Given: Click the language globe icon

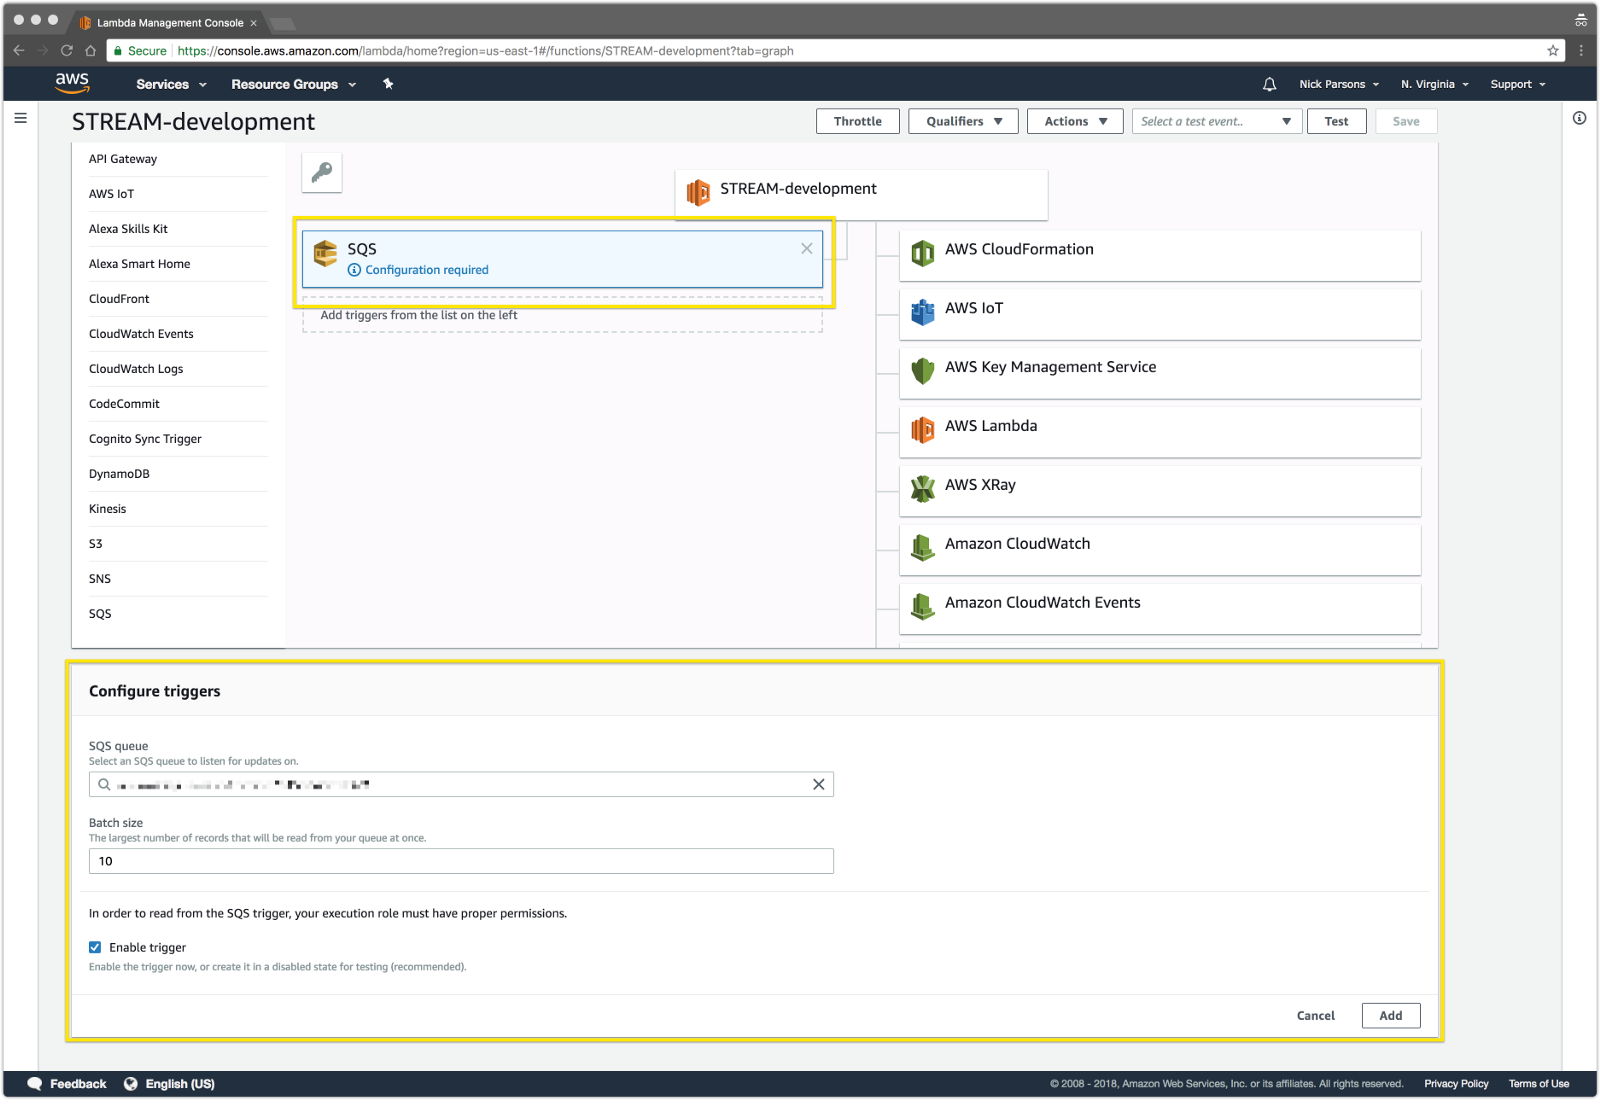Looking at the screenshot, I should (x=131, y=1084).
